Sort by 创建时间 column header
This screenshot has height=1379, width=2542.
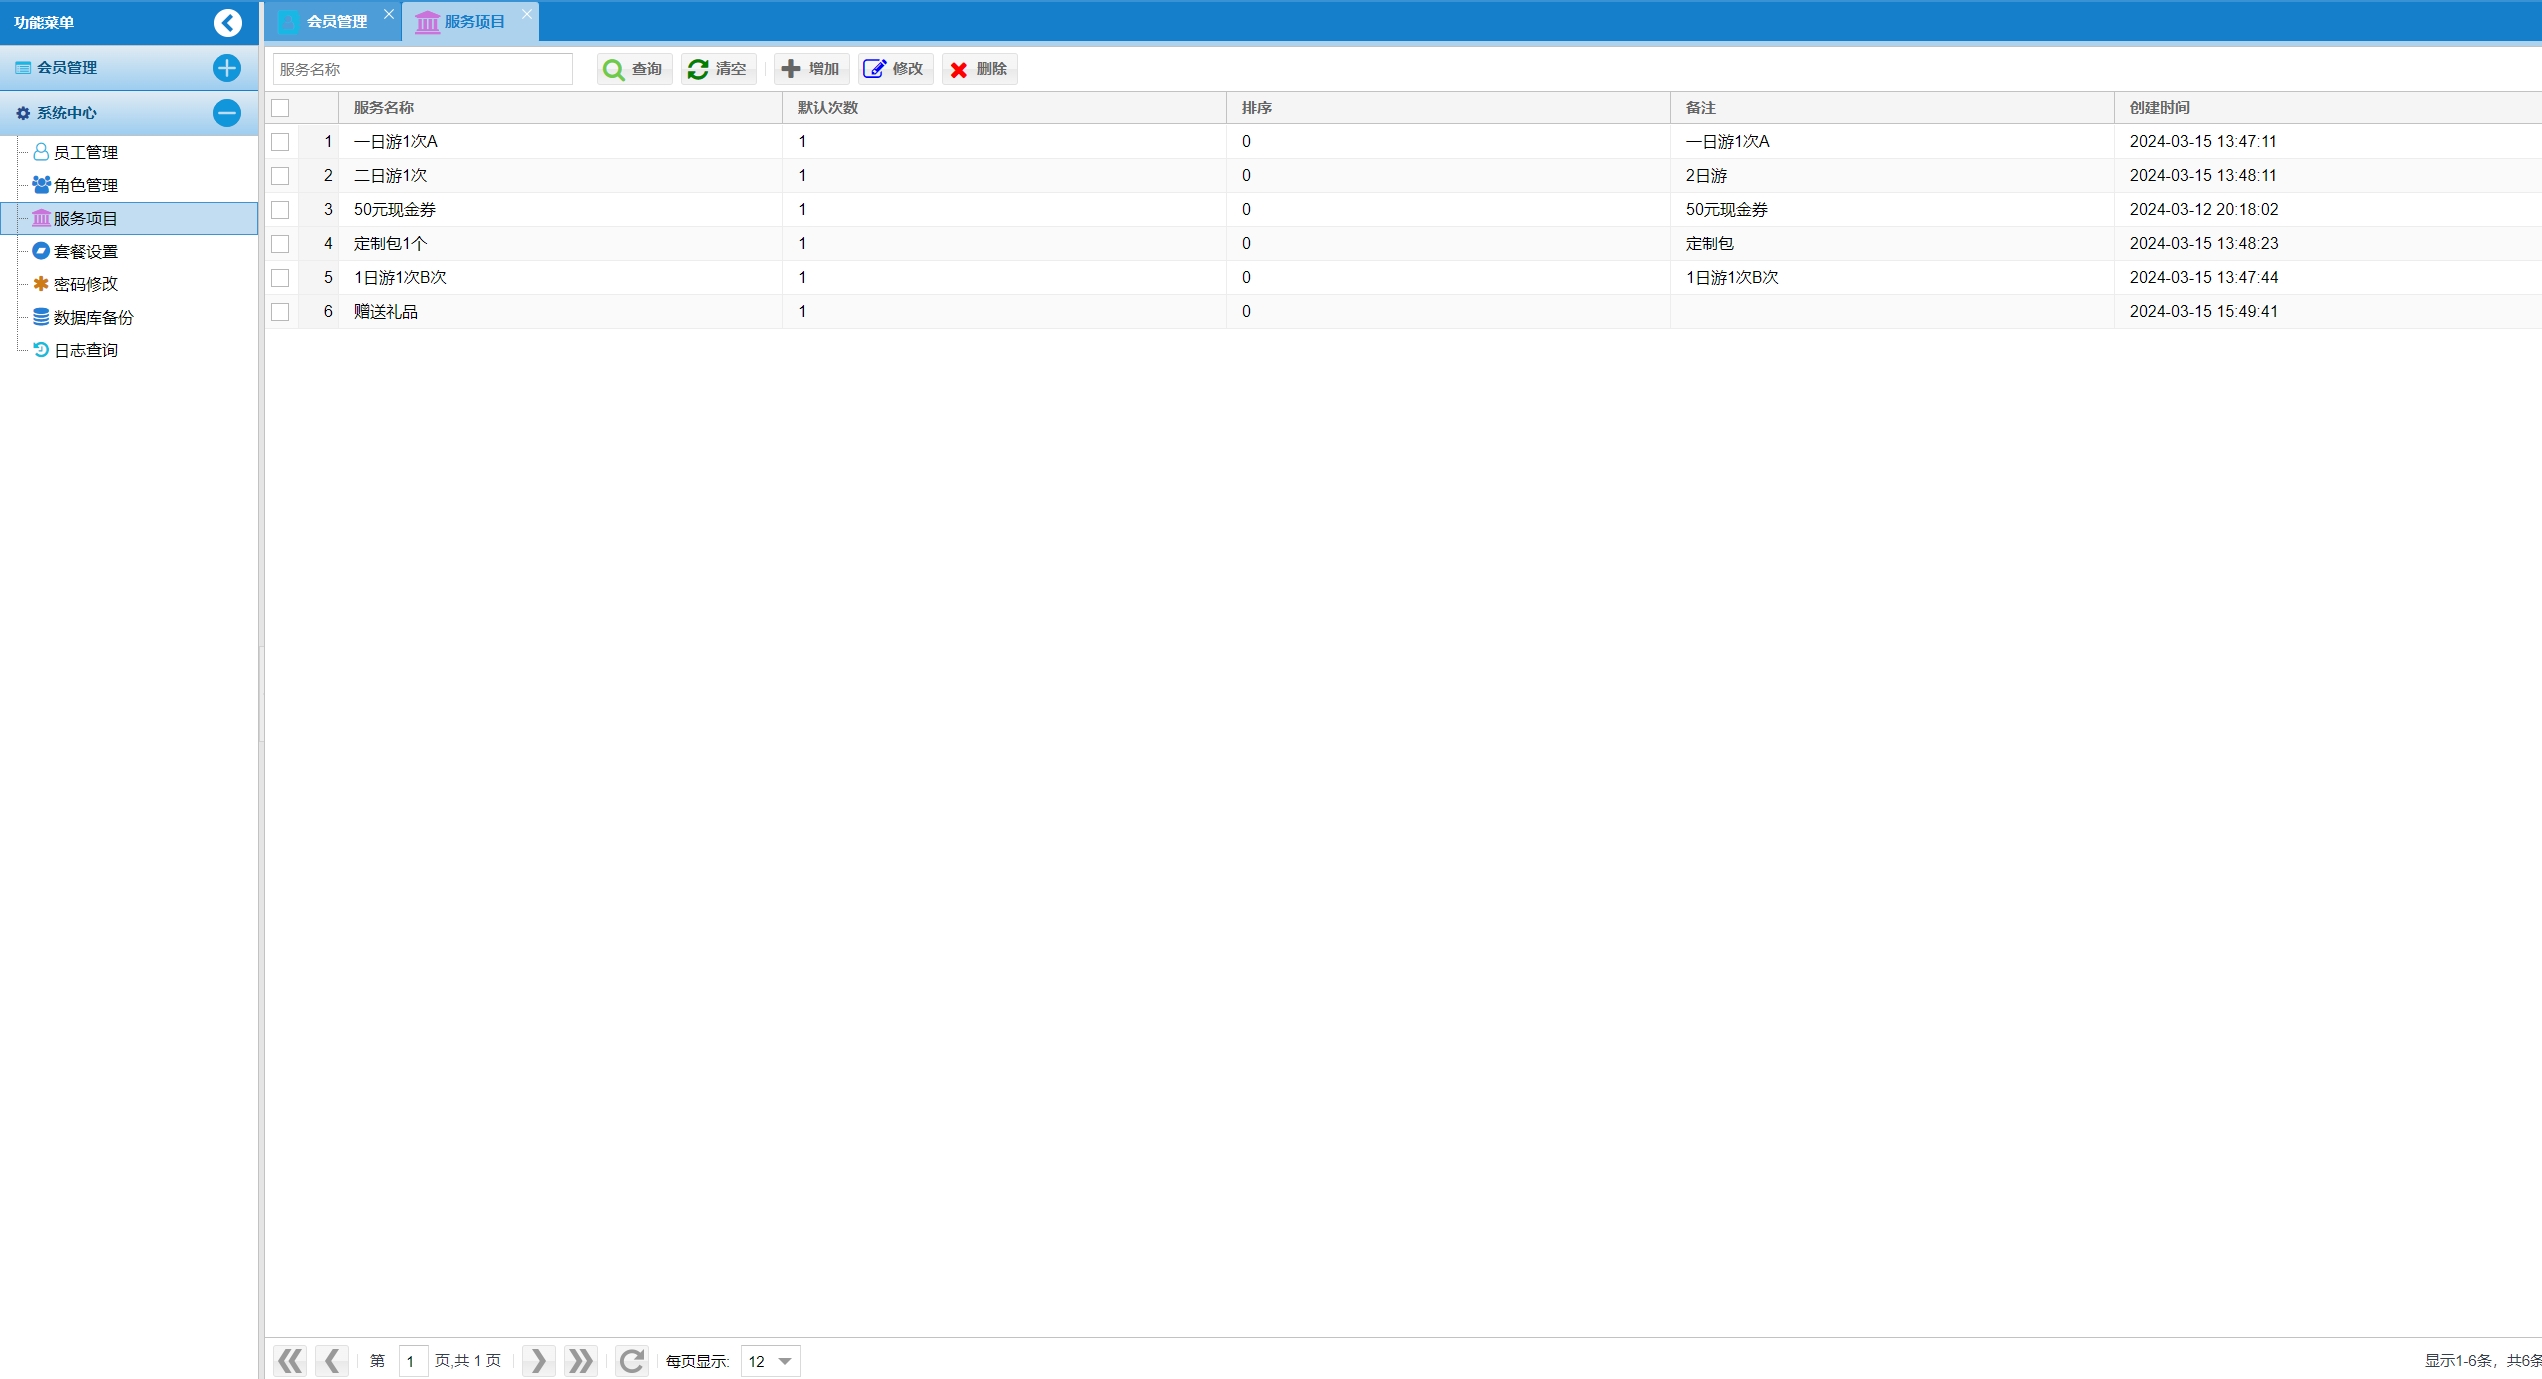coord(2328,108)
